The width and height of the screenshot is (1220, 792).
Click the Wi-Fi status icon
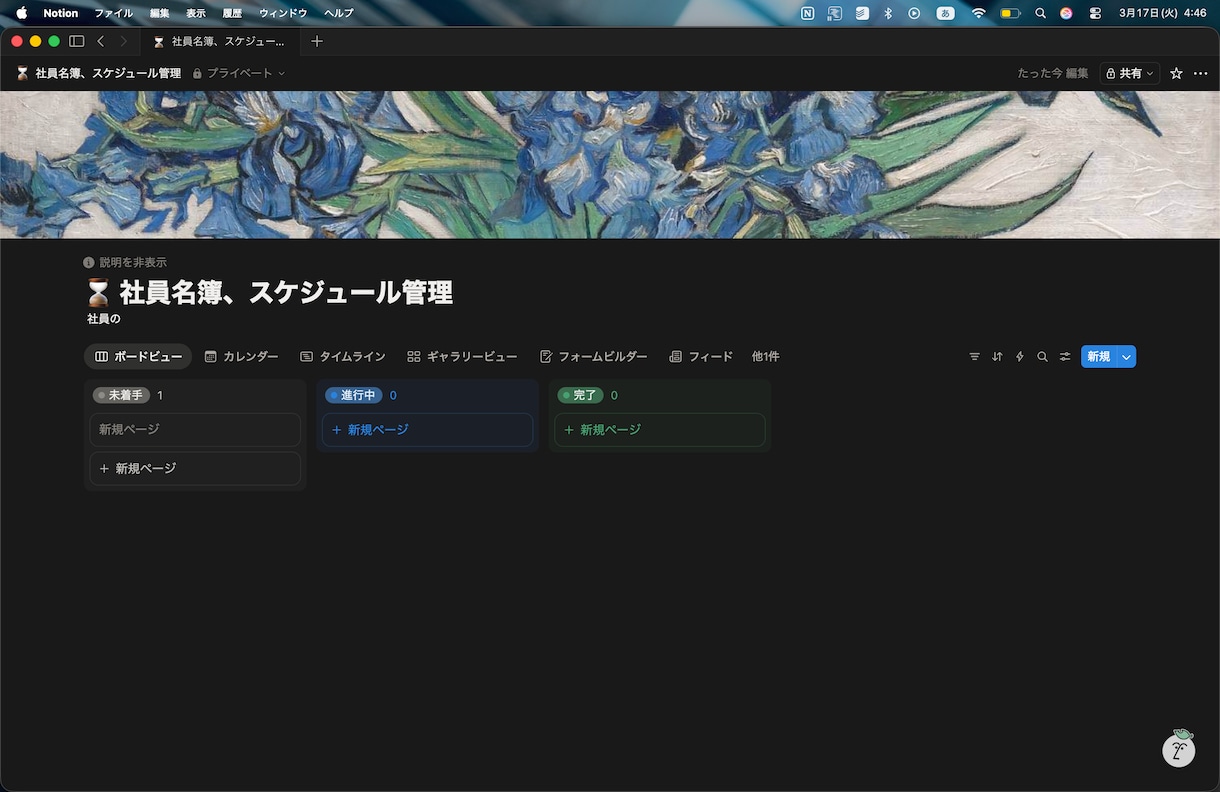pos(978,13)
